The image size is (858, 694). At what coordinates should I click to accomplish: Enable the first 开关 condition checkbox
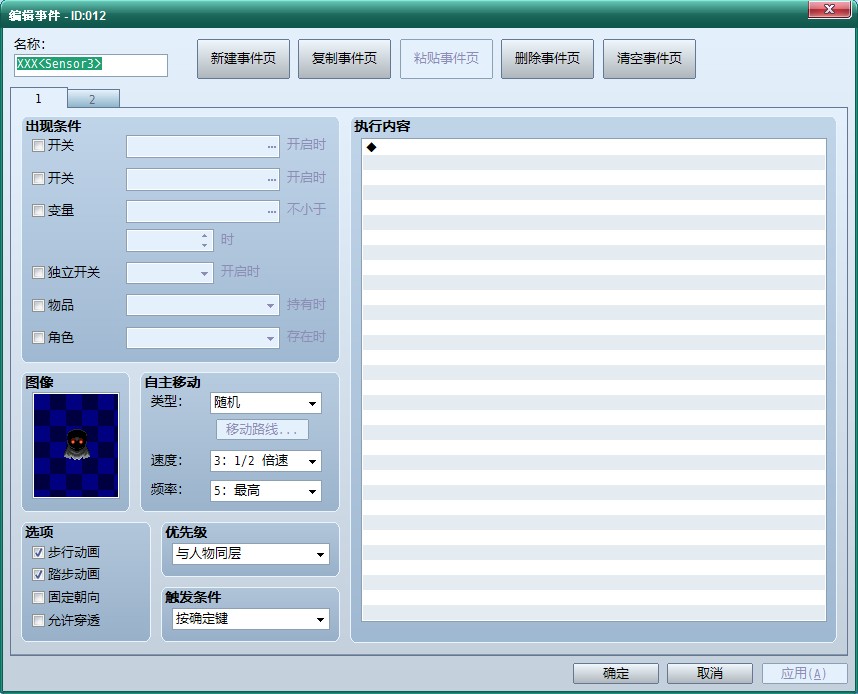[38, 146]
